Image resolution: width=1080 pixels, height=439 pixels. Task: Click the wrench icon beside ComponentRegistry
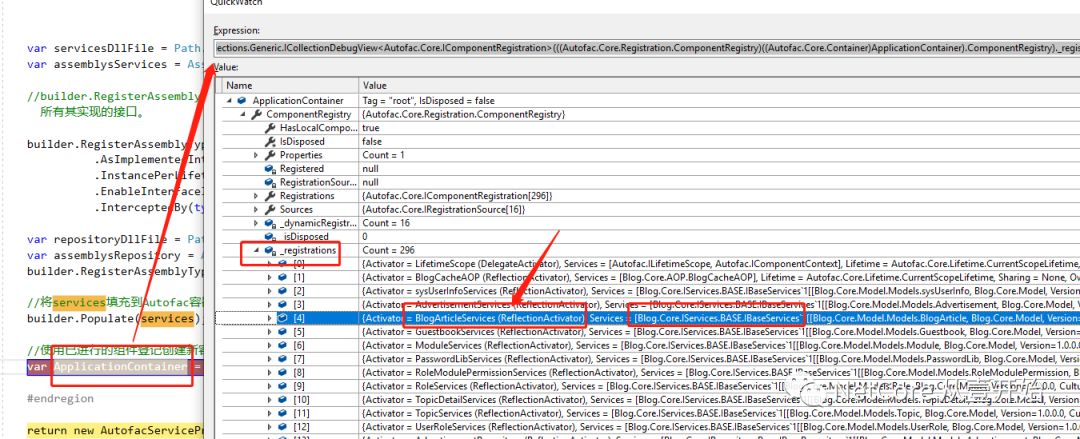point(256,114)
